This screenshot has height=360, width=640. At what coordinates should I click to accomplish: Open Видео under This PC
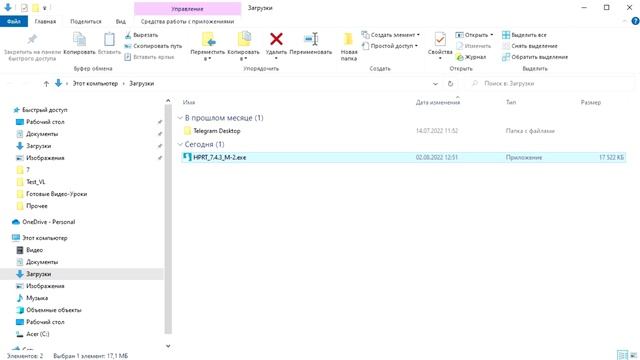tap(34, 250)
